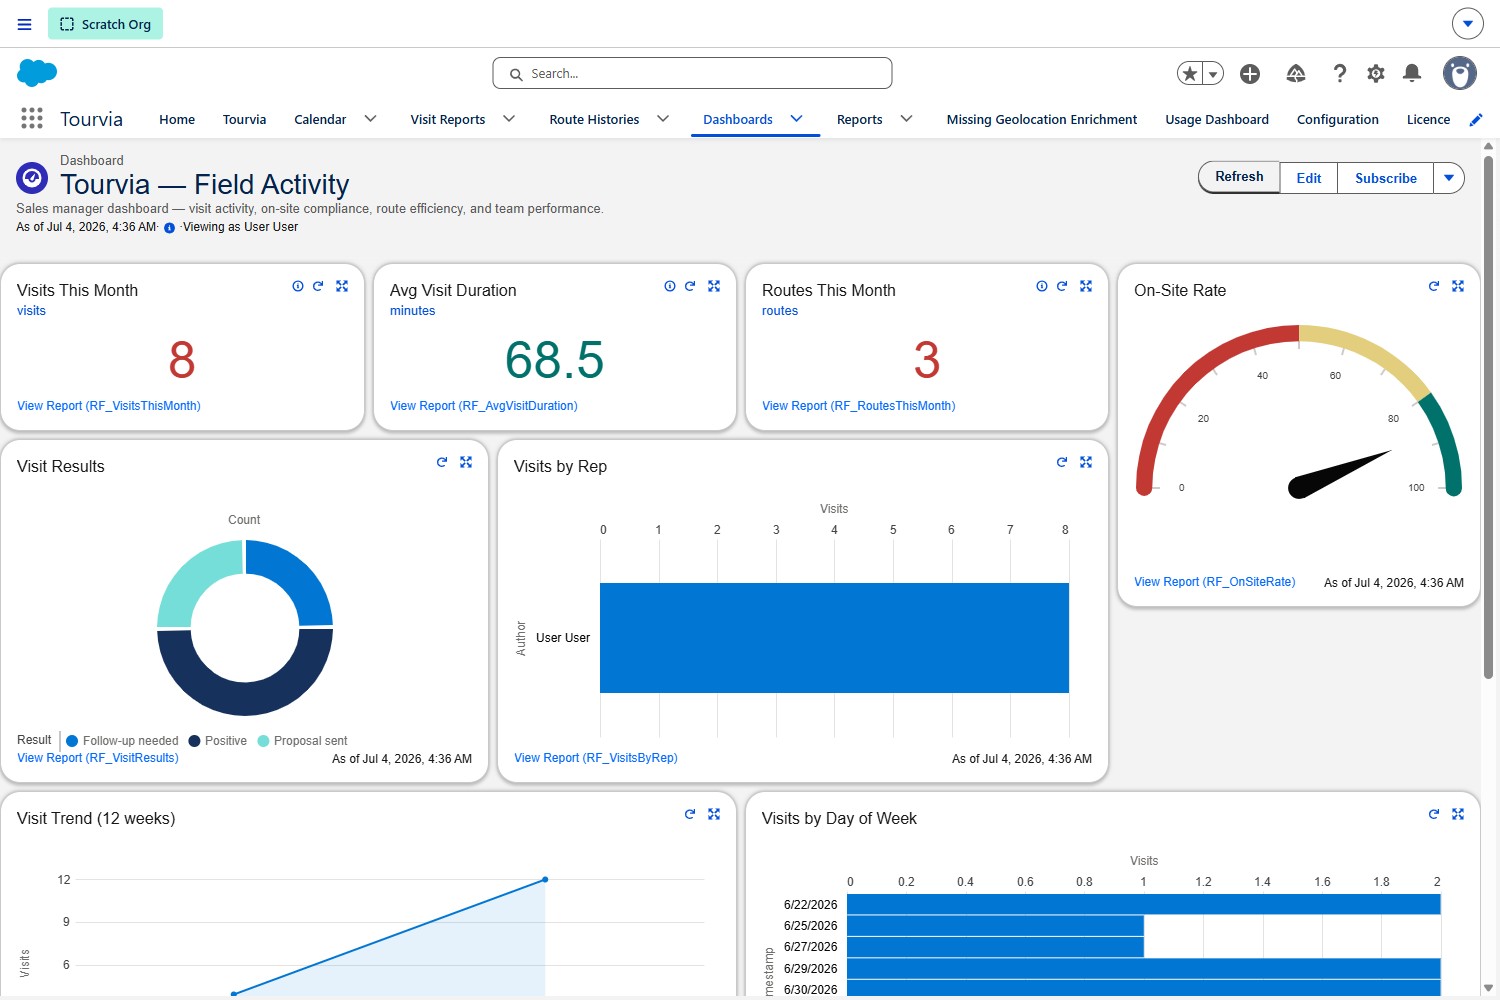The width and height of the screenshot is (1500, 1000).
Task: Click the Refresh dashboard button
Action: pyautogui.click(x=1239, y=177)
